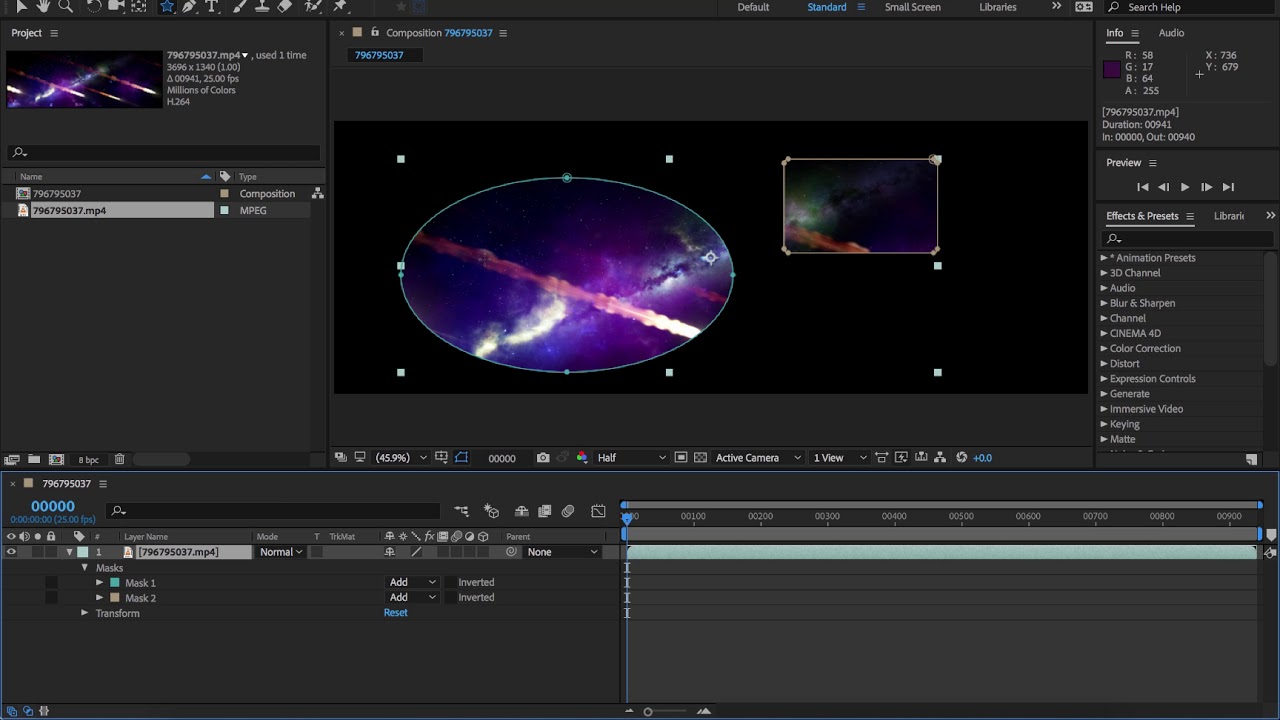Open the Mask 2 mode dropdown showing Add
This screenshot has width=1280, height=720.
point(412,597)
